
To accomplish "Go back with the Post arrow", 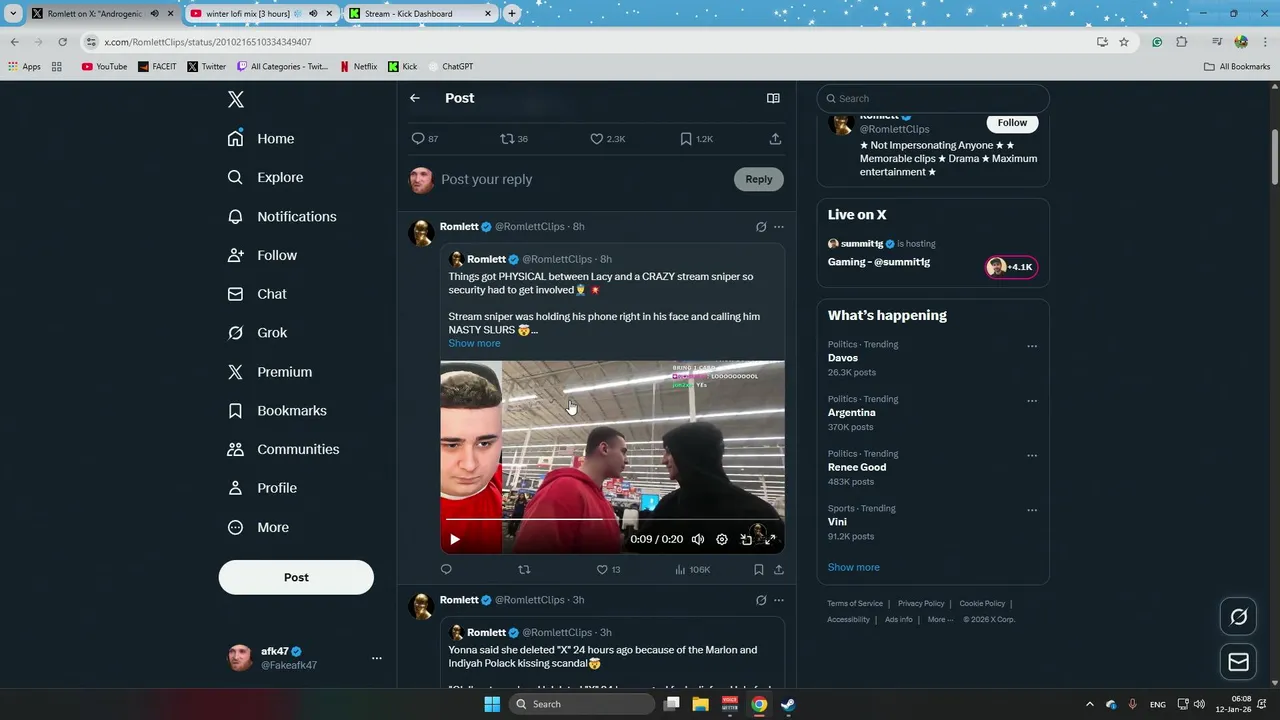I will (x=415, y=98).
